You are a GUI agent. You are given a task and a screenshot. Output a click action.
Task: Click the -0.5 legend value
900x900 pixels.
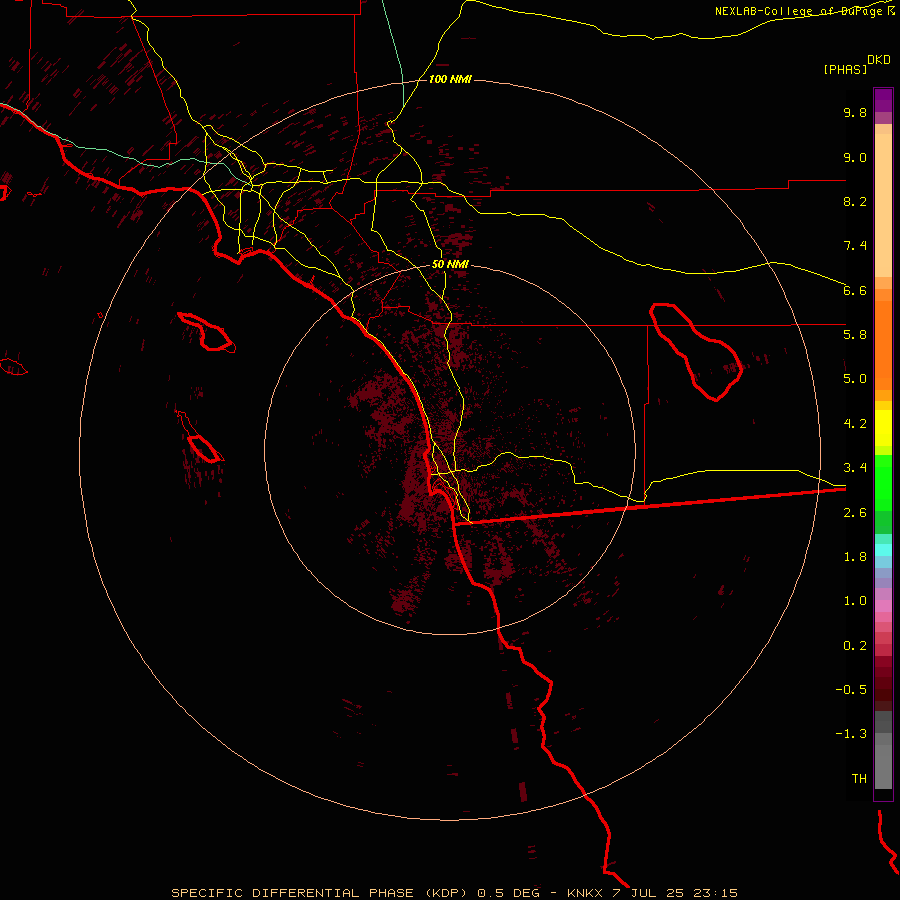coord(851,690)
